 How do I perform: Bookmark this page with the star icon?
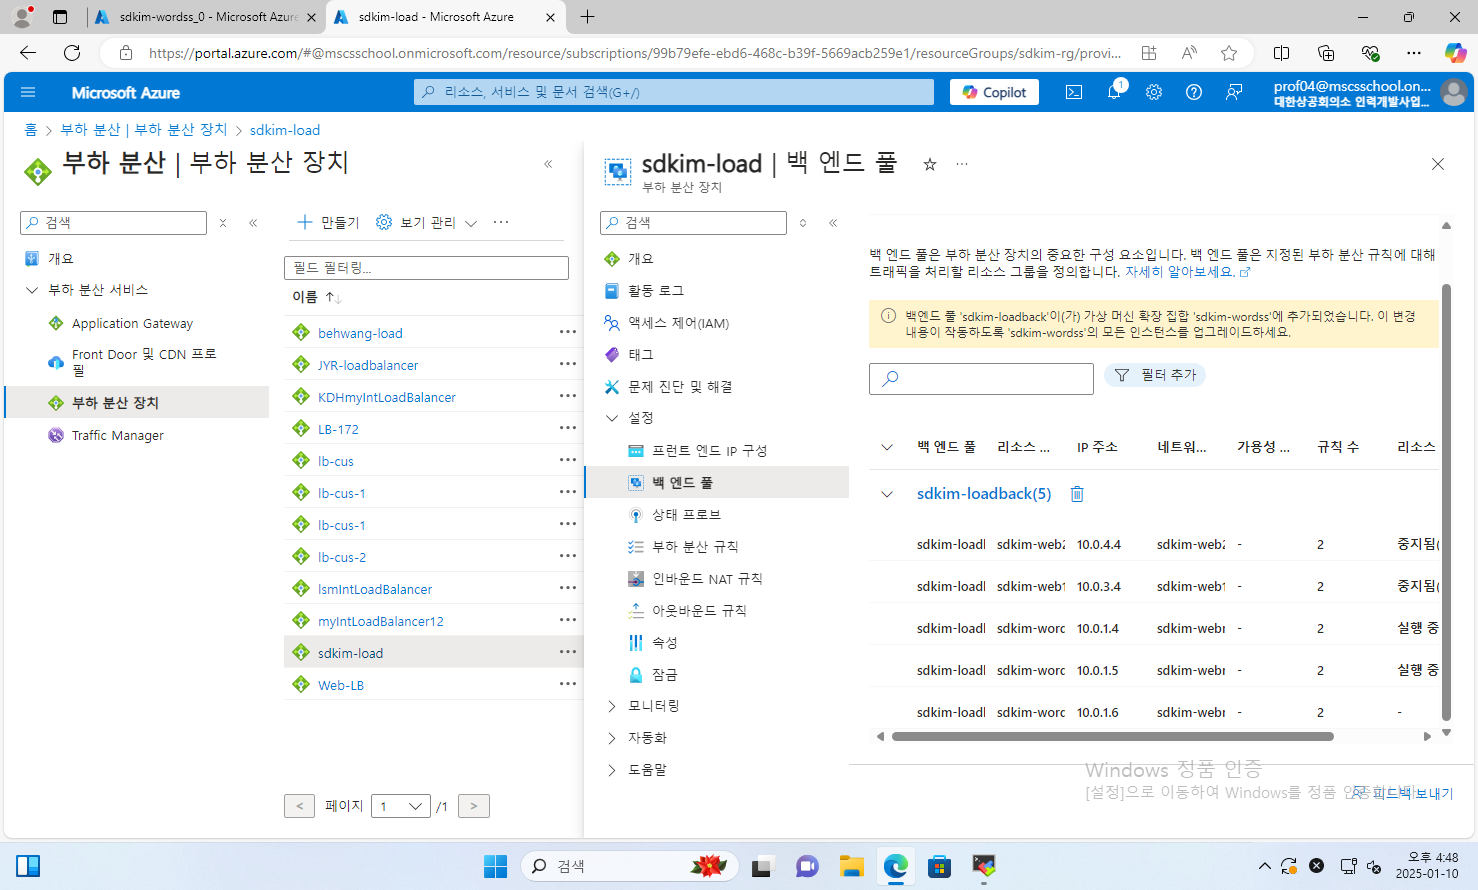click(1229, 53)
